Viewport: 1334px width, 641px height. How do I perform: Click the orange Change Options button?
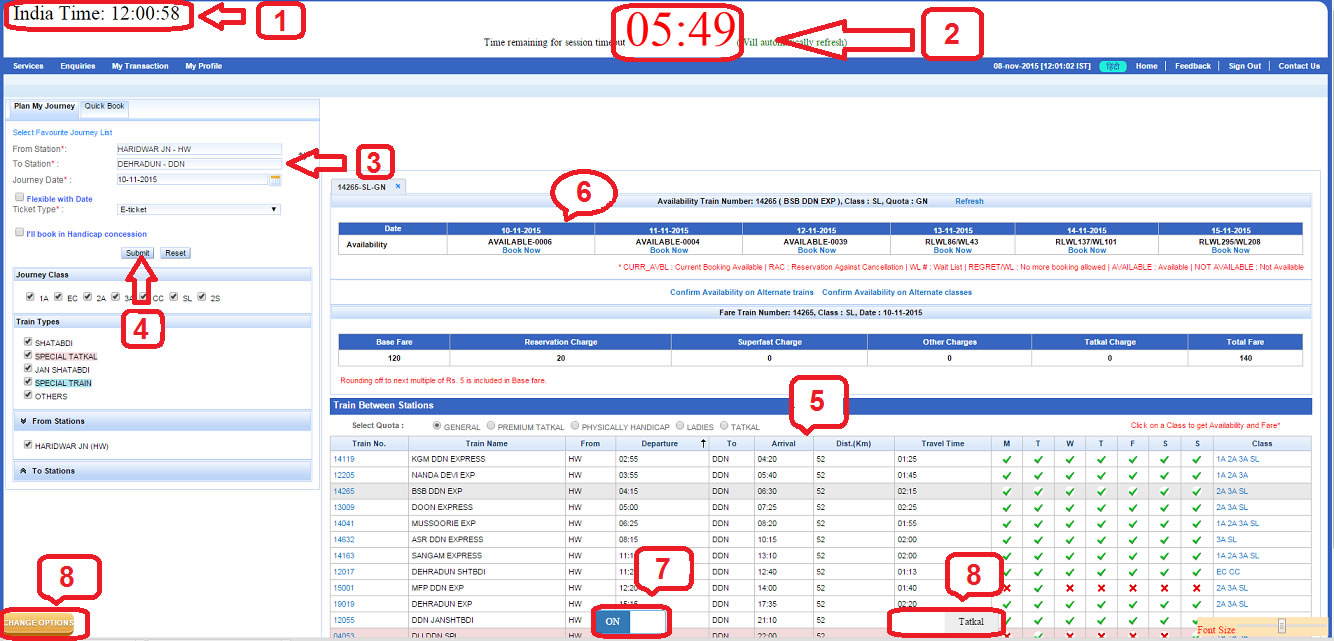coord(40,623)
